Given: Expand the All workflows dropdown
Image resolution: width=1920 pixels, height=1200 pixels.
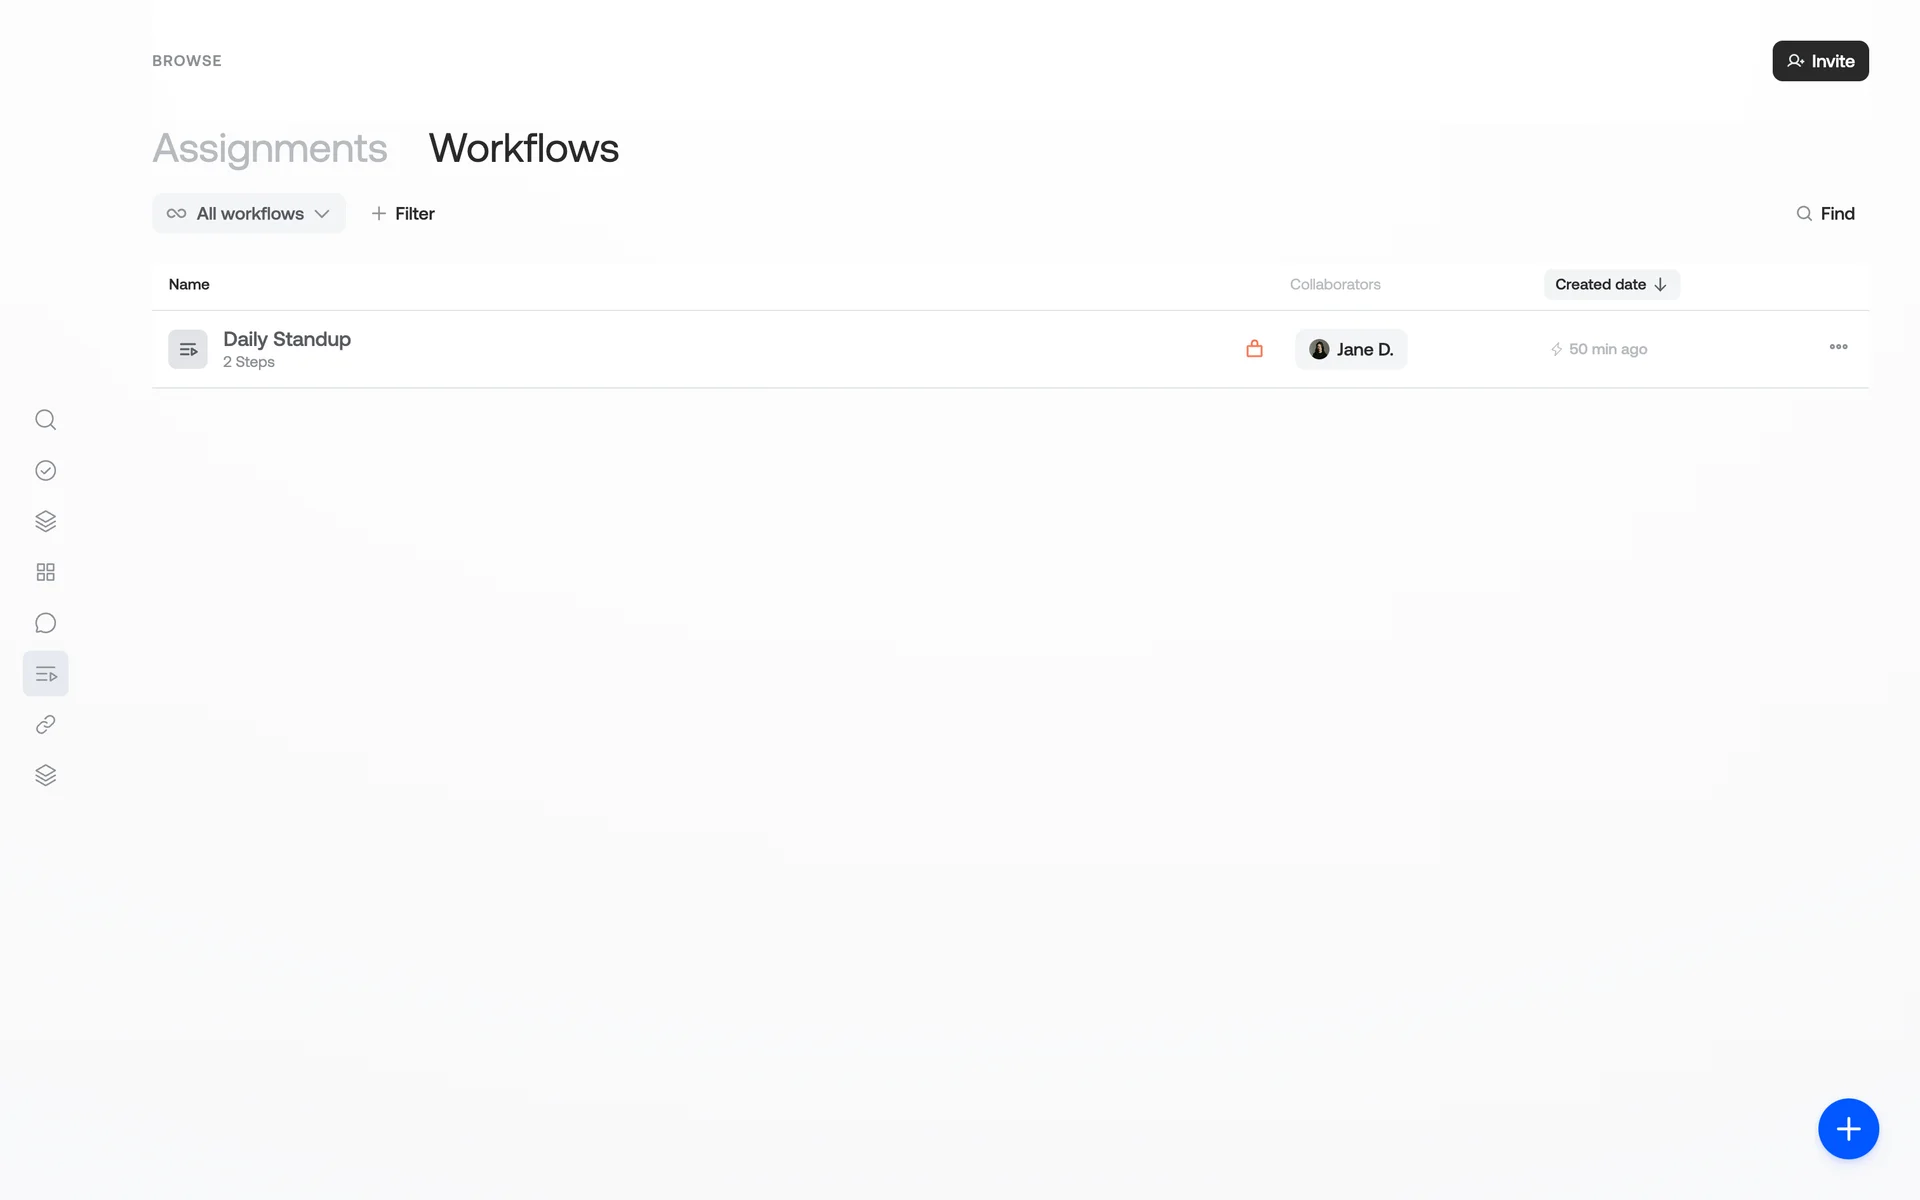Looking at the screenshot, I should click(249, 214).
